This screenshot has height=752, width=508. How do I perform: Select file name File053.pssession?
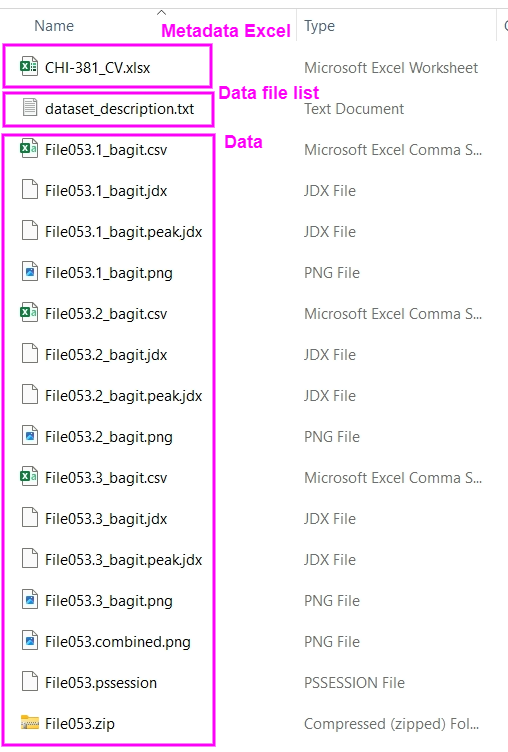101,683
